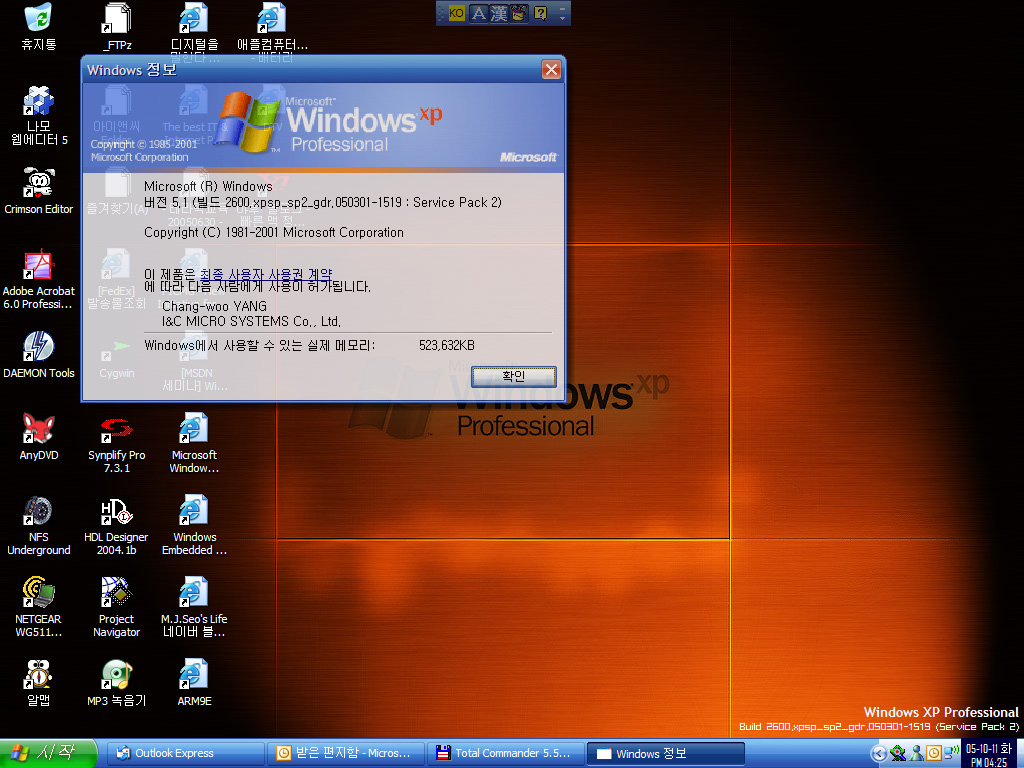
Task: Expand hidden system tray icons arrow
Action: 878,753
